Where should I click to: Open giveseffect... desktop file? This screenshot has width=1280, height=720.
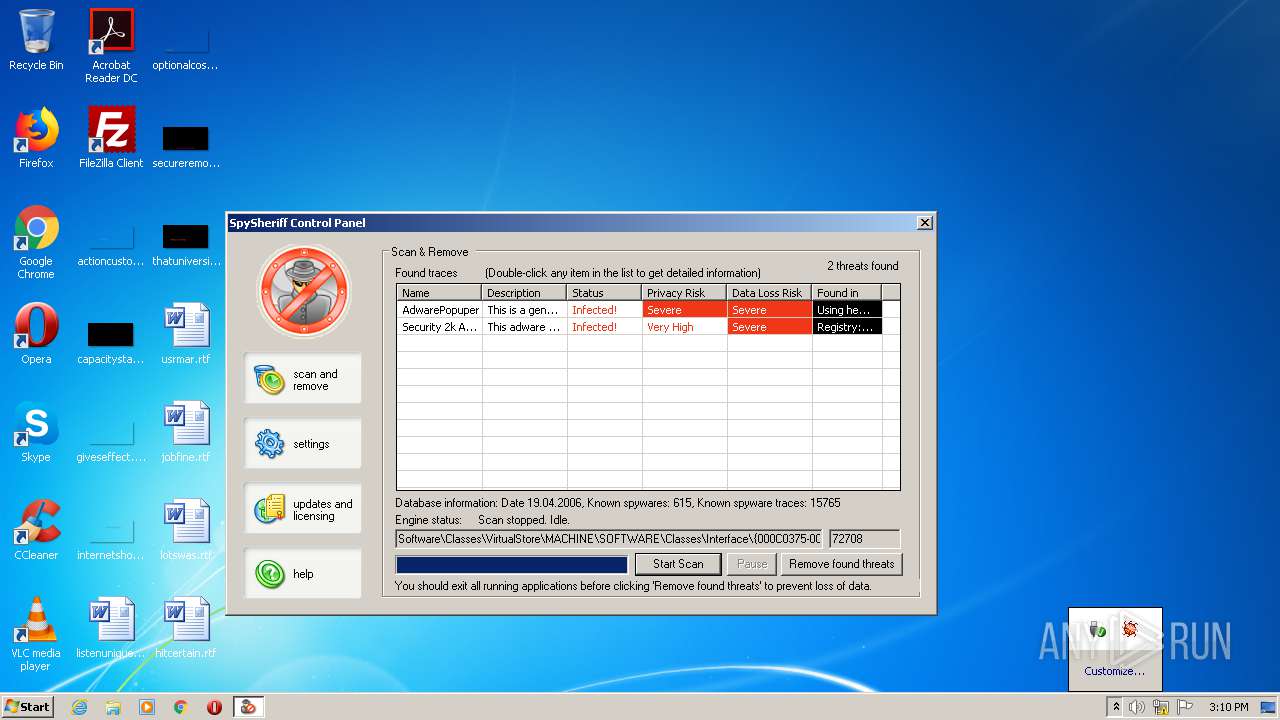(111, 440)
